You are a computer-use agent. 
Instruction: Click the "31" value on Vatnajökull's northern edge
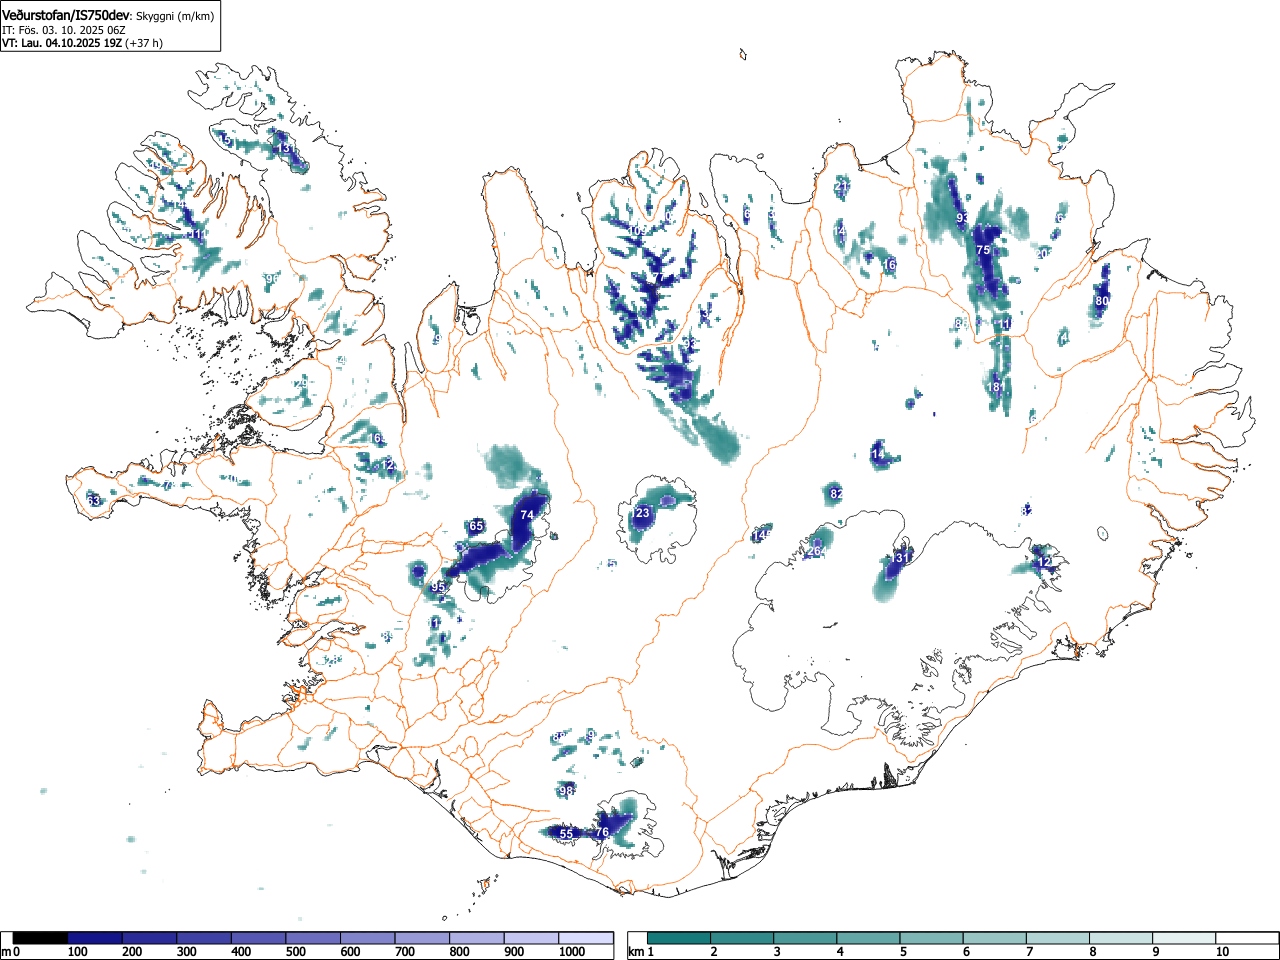coord(902,558)
